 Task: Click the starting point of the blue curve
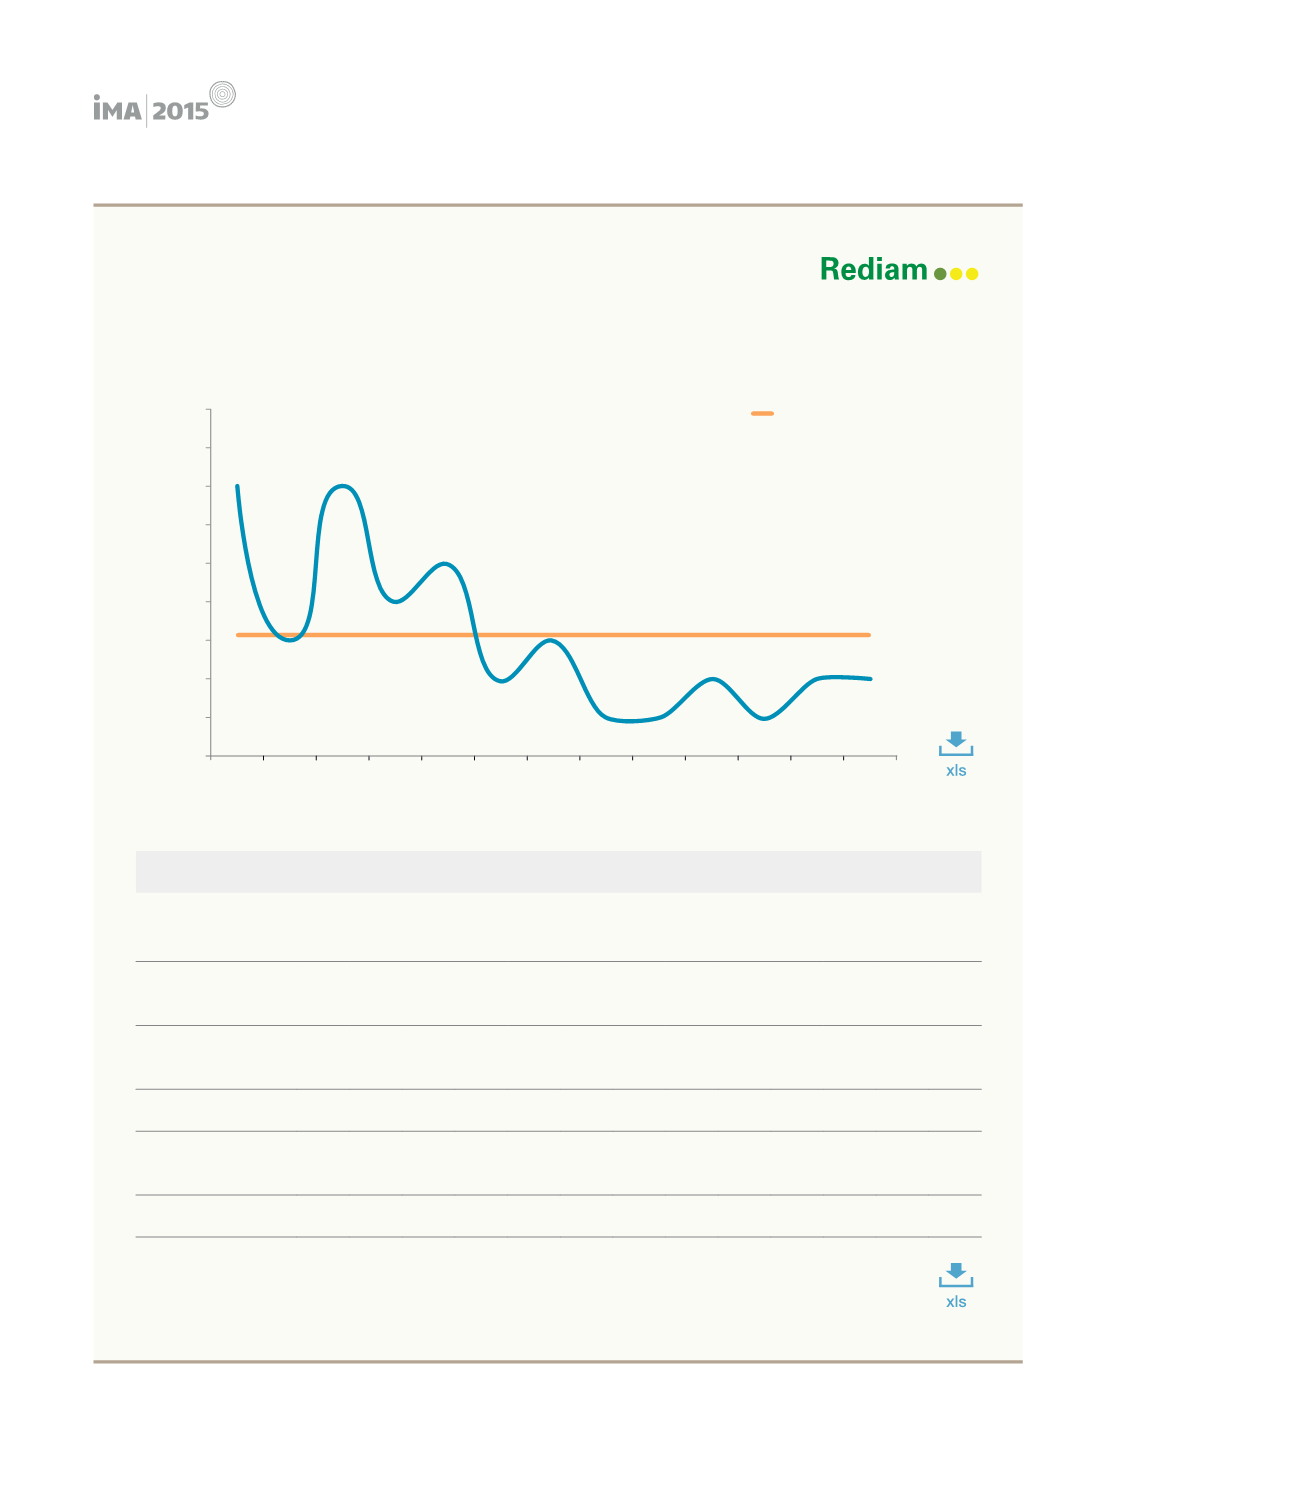pos(237,486)
